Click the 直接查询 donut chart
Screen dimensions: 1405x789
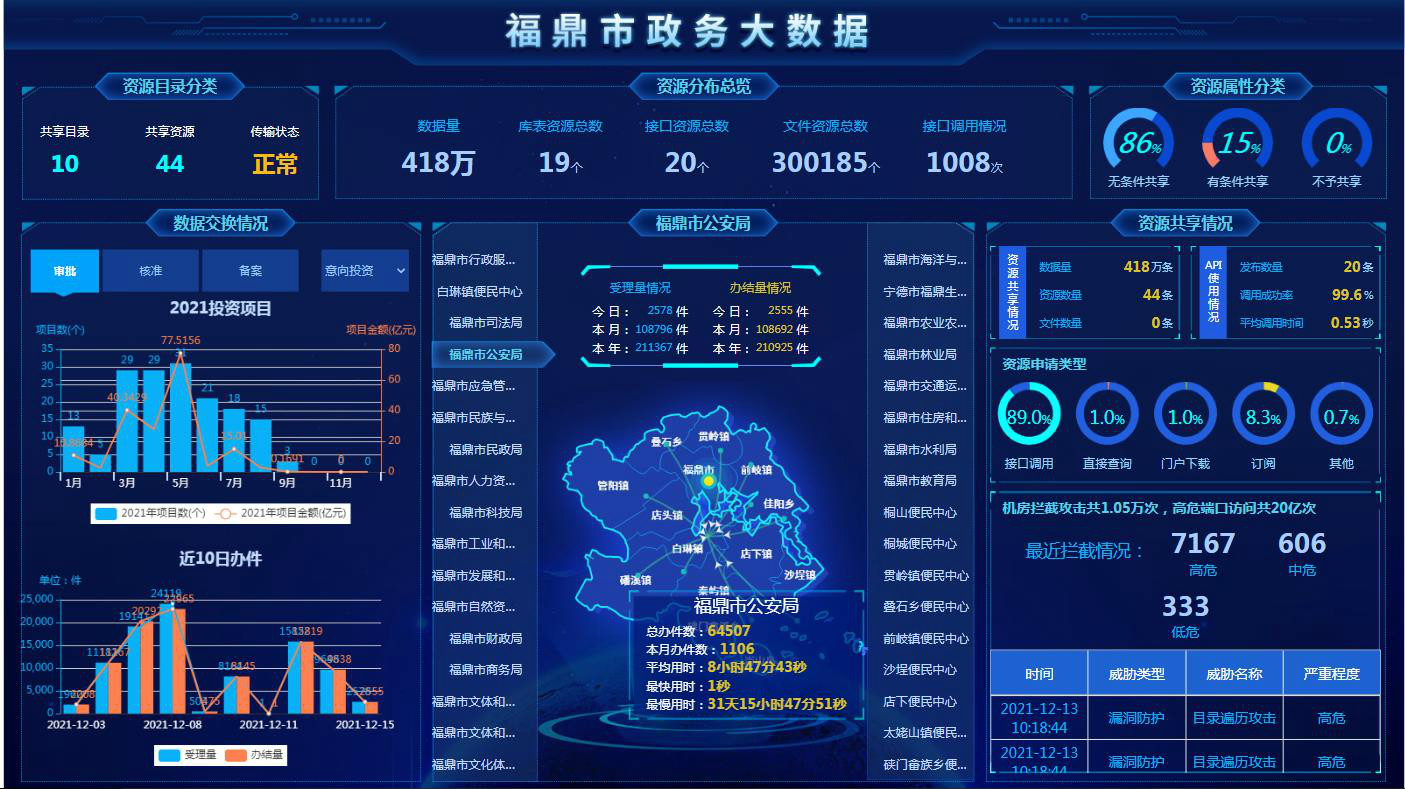tap(1108, 412)
